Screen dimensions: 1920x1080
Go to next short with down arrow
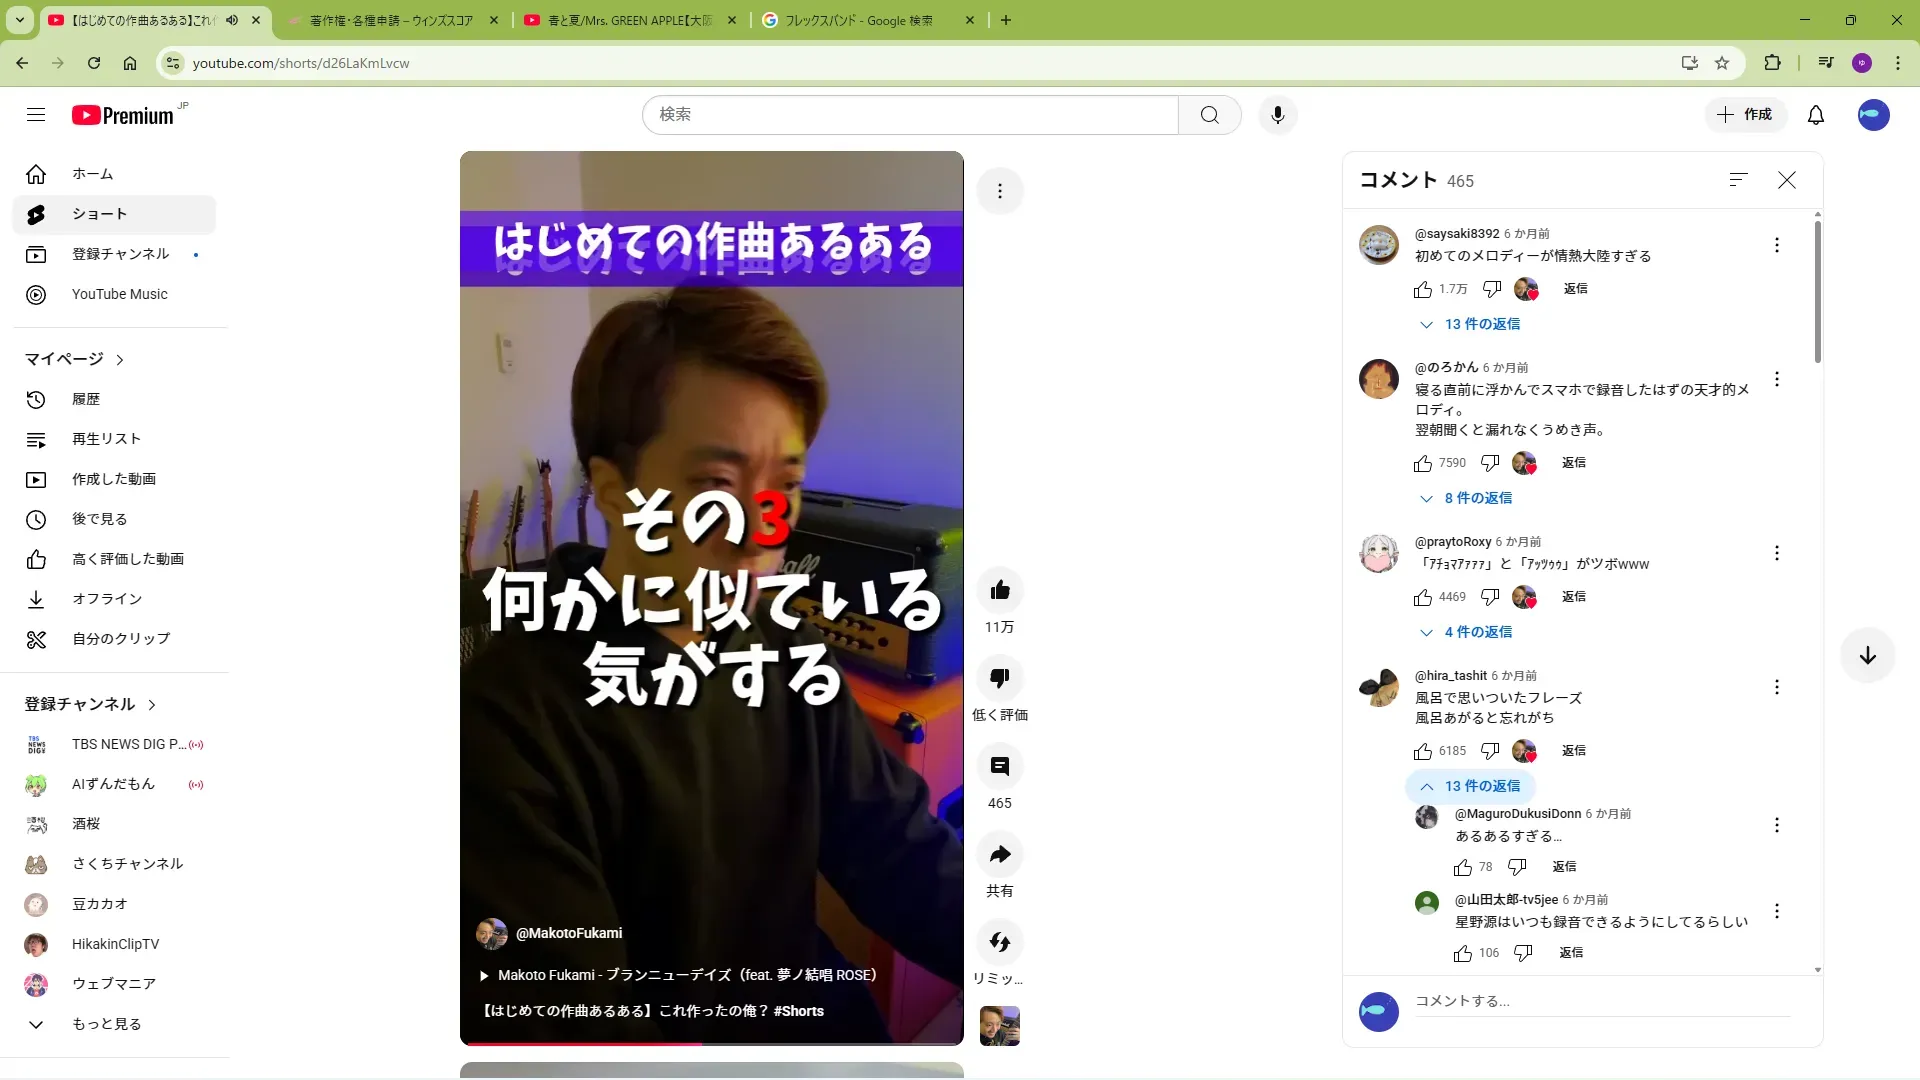[x=1867, y=656]
